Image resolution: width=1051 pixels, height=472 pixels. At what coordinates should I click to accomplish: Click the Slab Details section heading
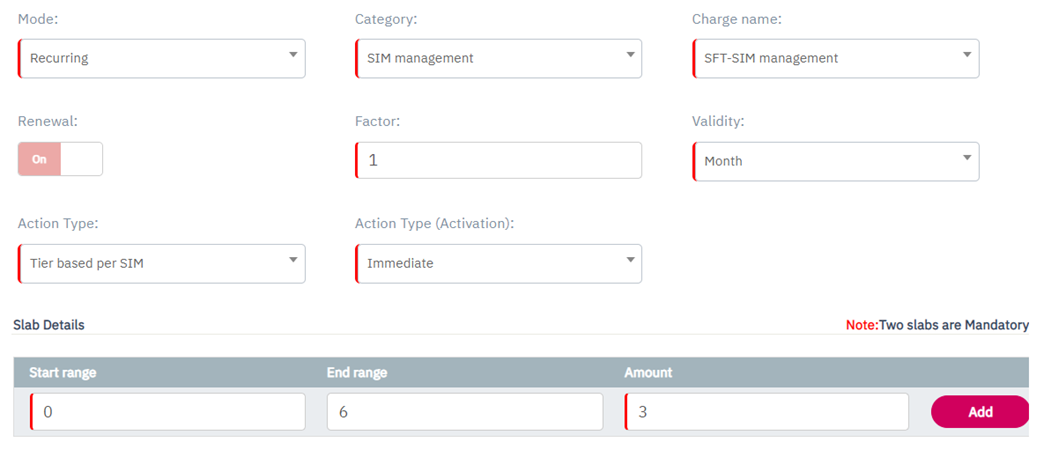coord(49,325)
